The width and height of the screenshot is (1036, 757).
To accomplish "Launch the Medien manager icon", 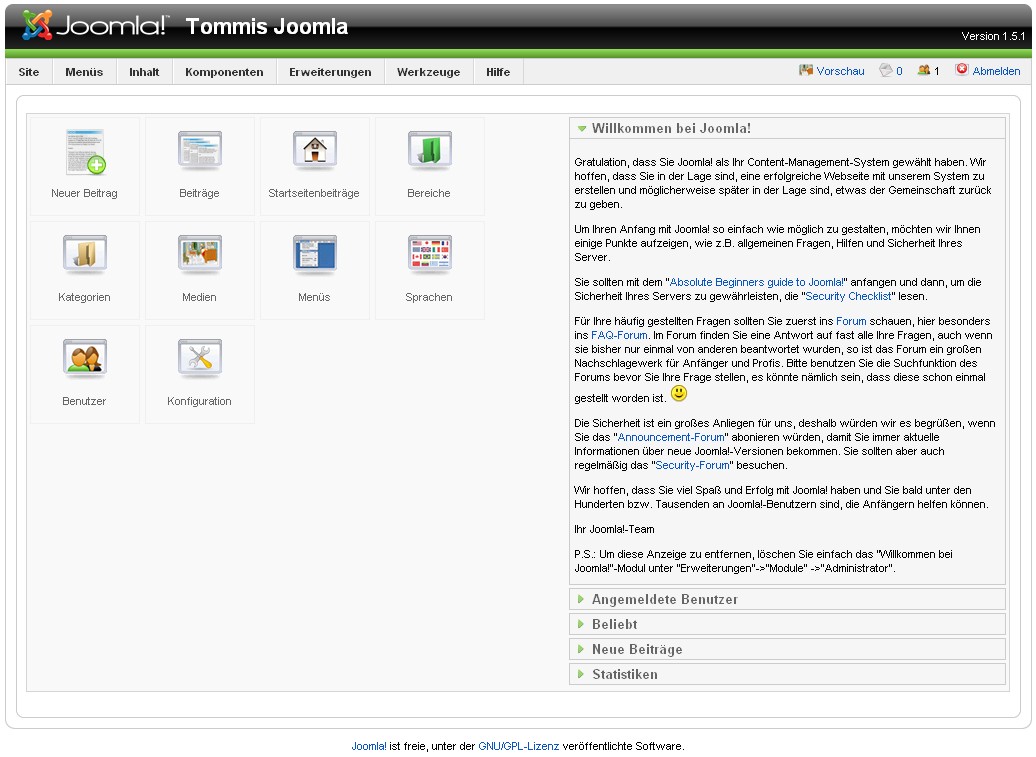I will pyautogui.click(x=200, y=257).
